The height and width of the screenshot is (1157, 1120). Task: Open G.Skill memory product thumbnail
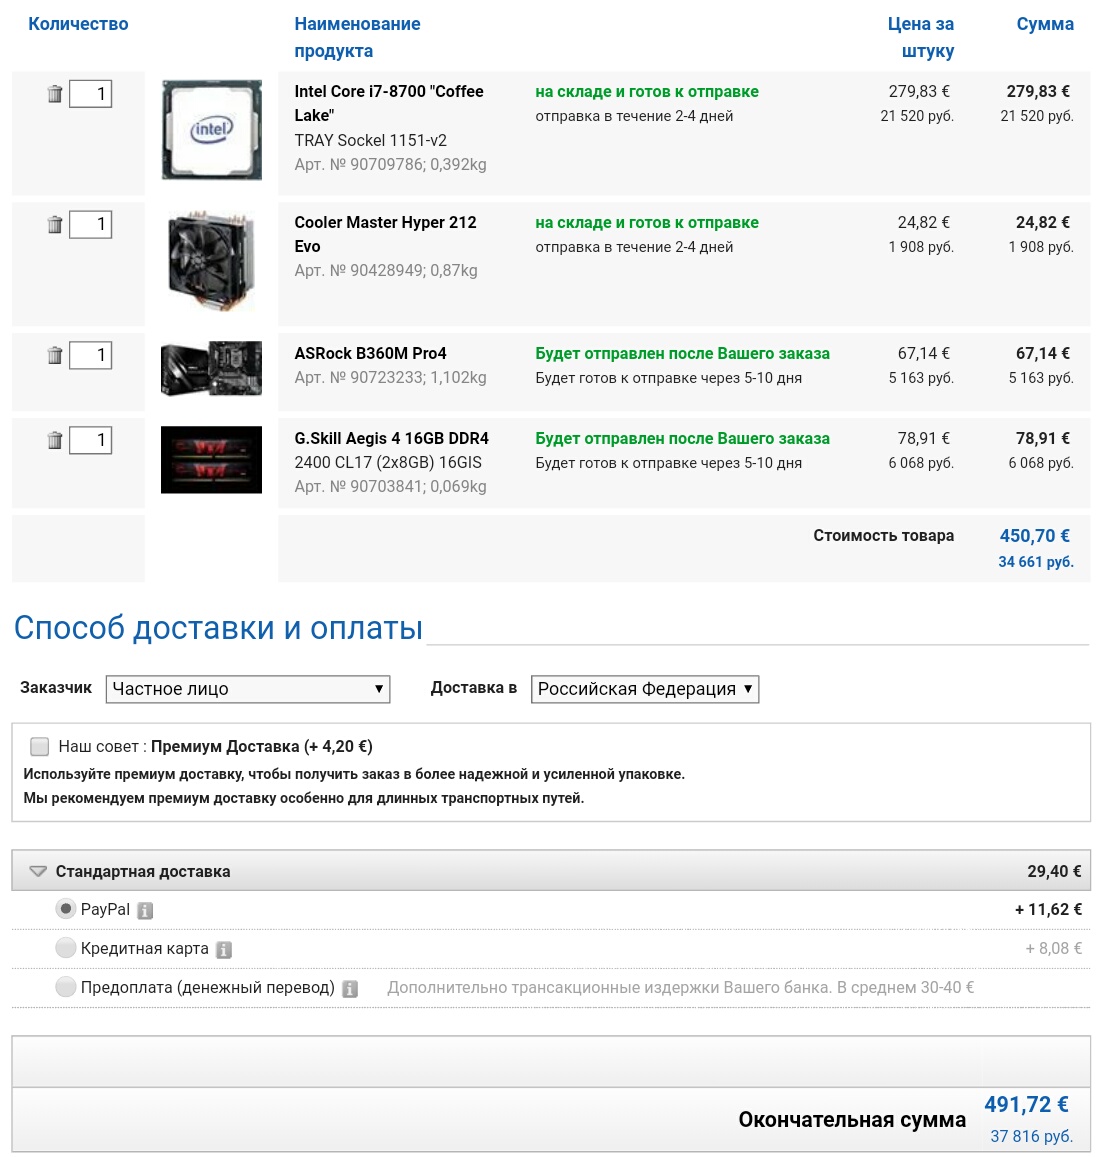[x=212, y=460]
